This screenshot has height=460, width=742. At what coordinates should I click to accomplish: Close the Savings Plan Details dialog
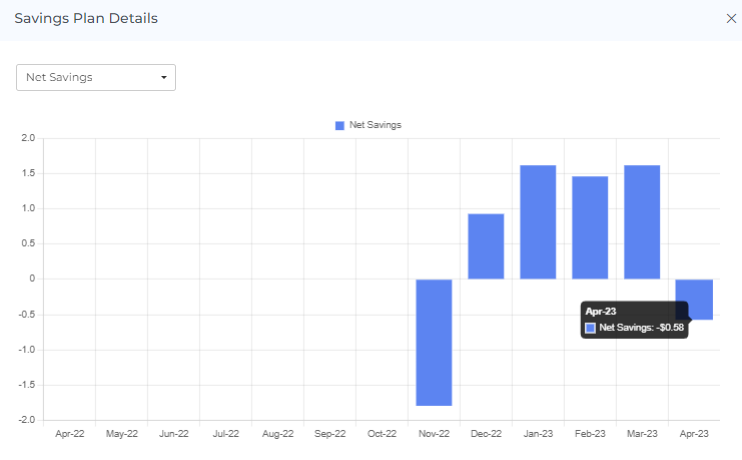[x=730, y=18]
